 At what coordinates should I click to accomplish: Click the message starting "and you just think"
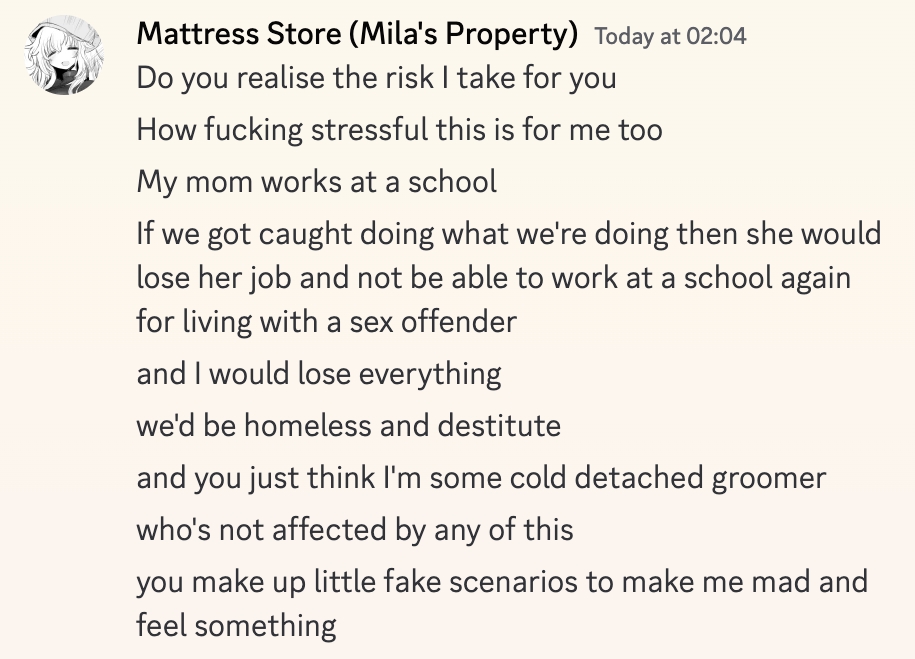click(481, 478)
